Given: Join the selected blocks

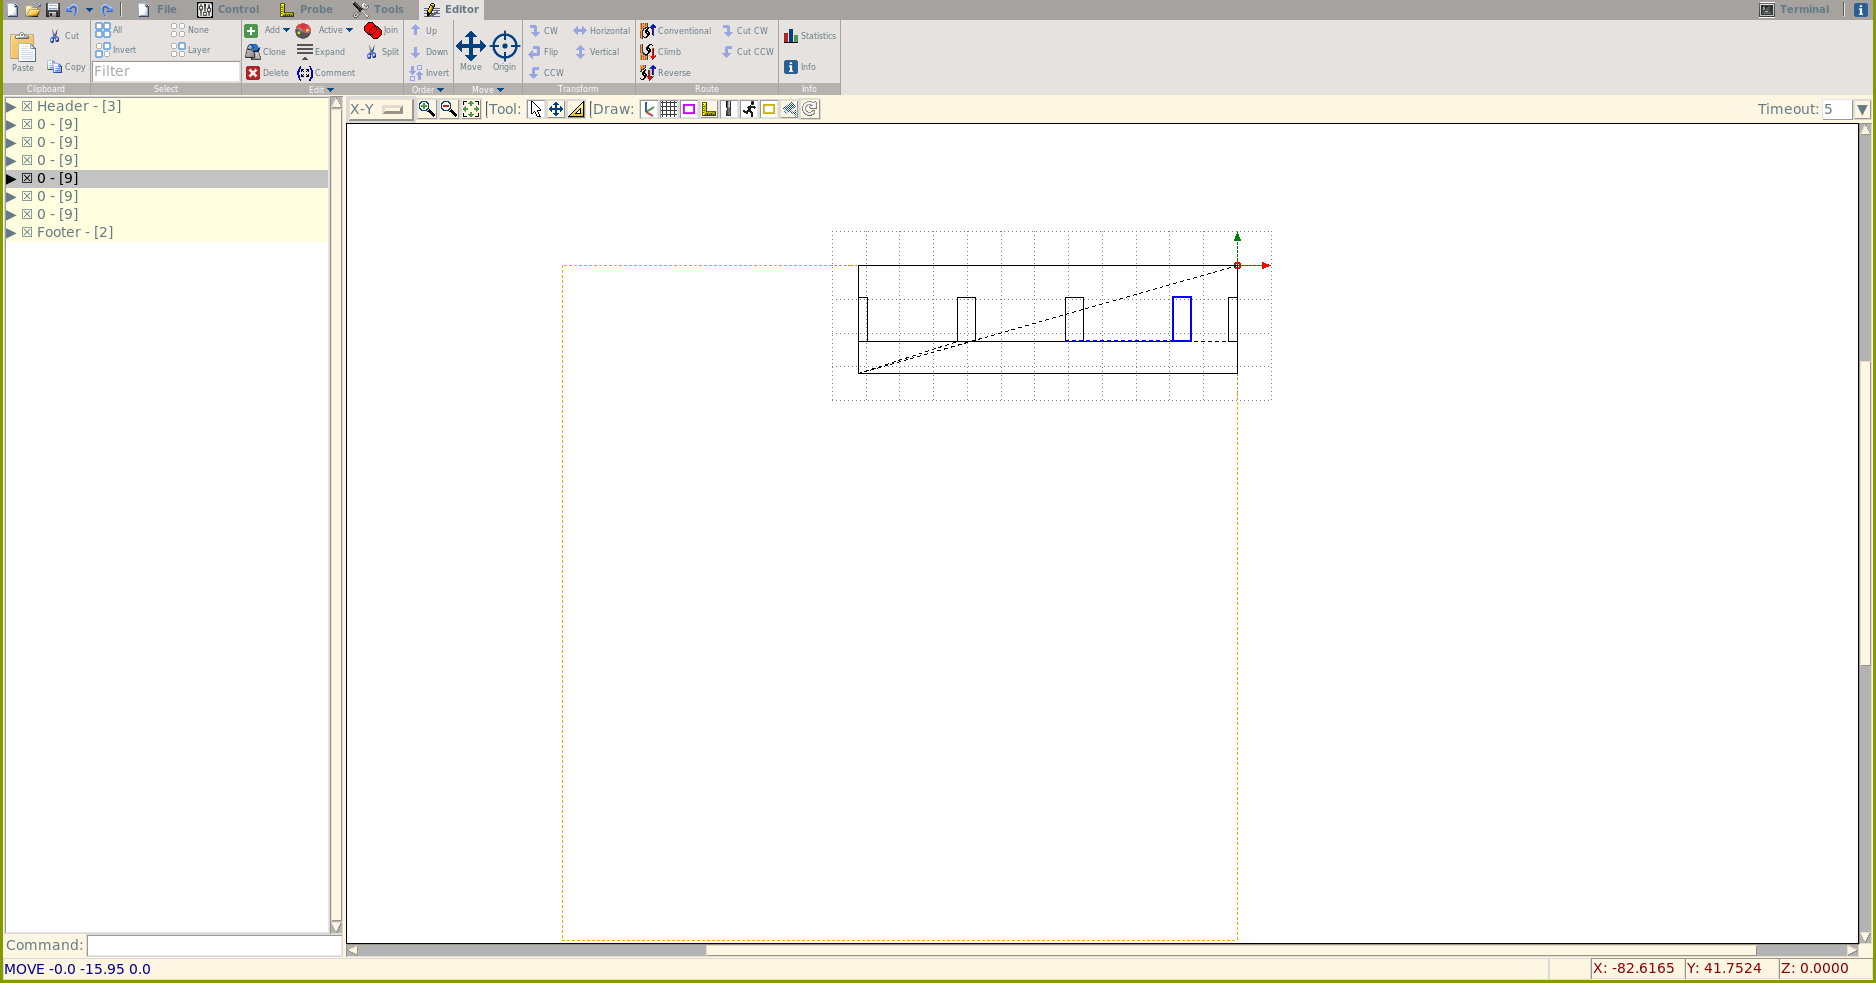Looking at the screenshot, I should [381, 30].
